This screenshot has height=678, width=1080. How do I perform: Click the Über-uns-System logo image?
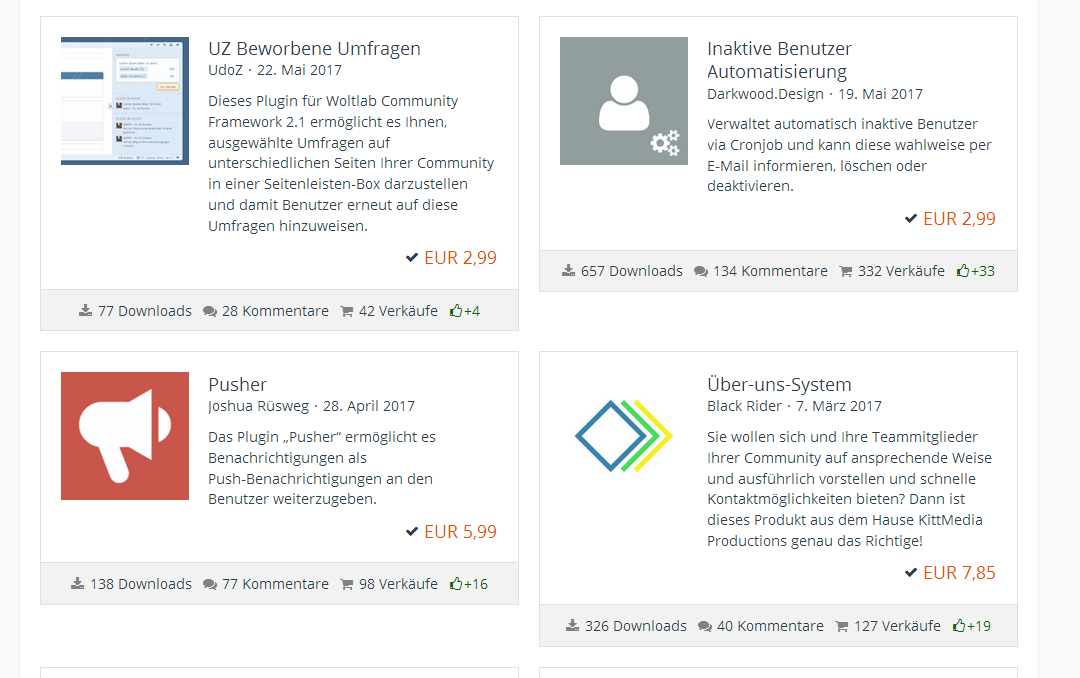coord(624,436)
